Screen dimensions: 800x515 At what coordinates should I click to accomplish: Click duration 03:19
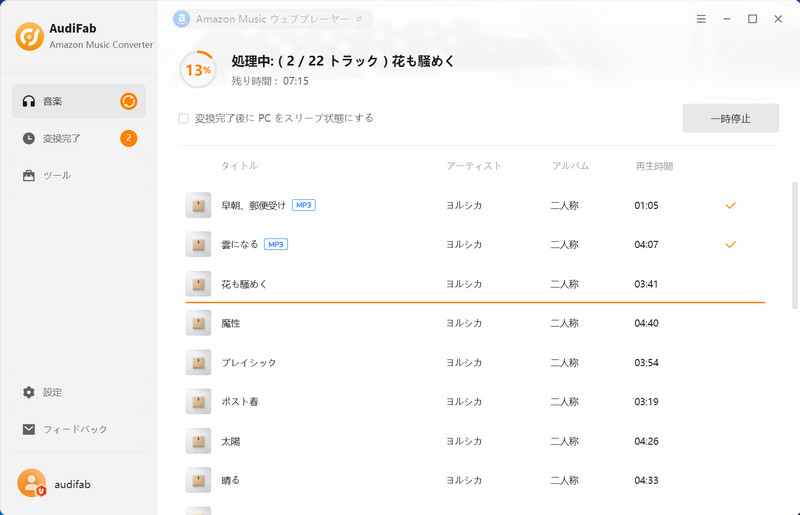[646, 402]
